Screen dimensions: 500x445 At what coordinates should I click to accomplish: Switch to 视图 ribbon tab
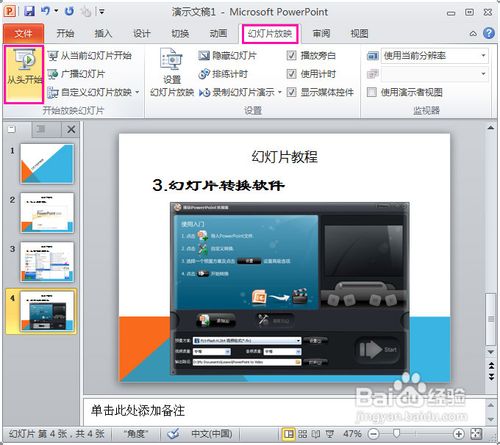coord(359,33)
